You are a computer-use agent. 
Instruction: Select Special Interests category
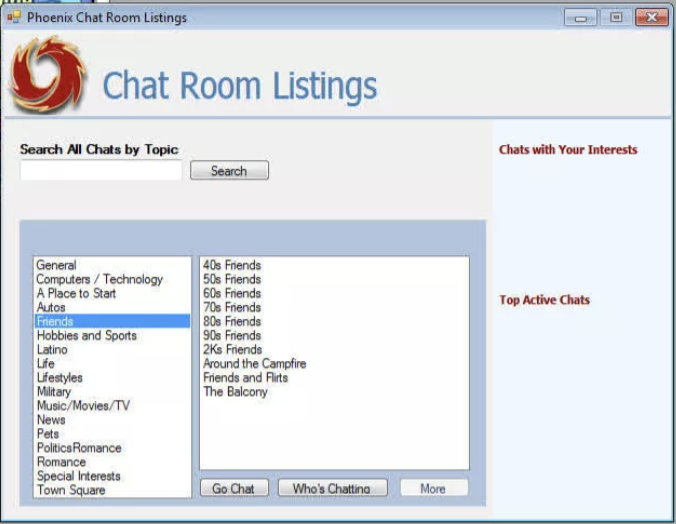click(112, 476)
